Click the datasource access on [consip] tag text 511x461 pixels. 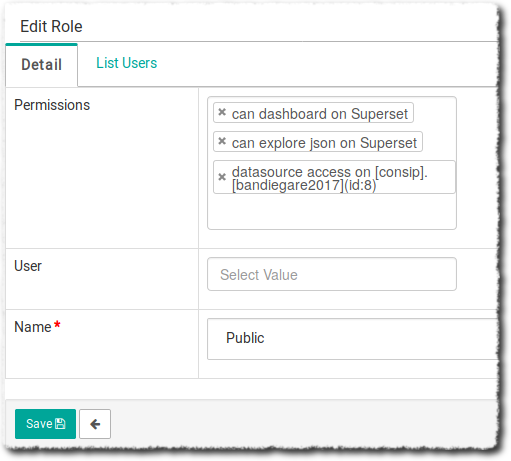click(x=330, y=178)
